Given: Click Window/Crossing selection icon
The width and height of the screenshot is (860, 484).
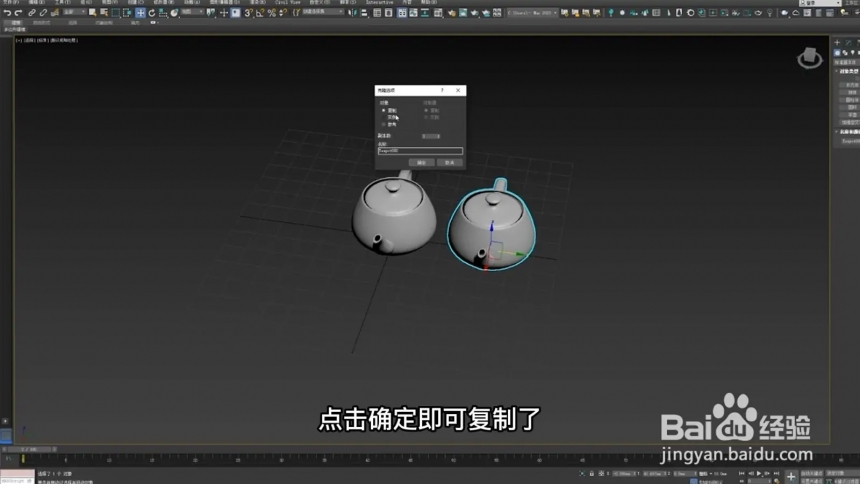Looking at the screenshot, I should [127, 13].
